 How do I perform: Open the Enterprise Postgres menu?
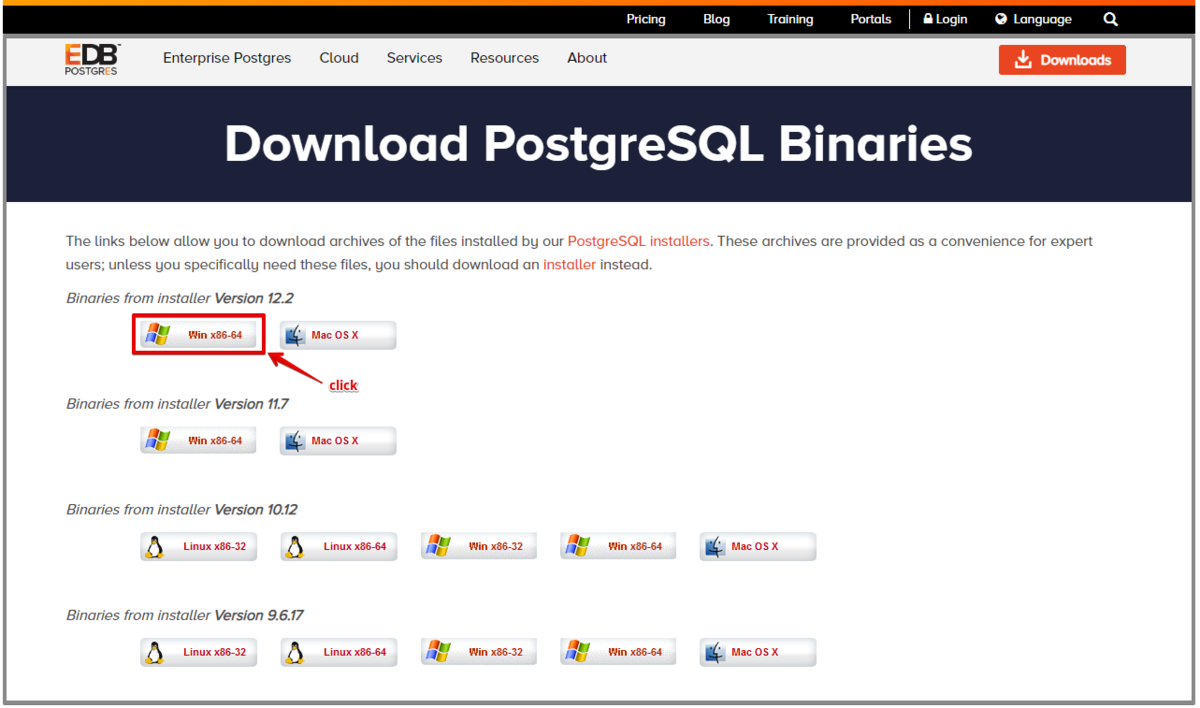(x=227, y=58)
